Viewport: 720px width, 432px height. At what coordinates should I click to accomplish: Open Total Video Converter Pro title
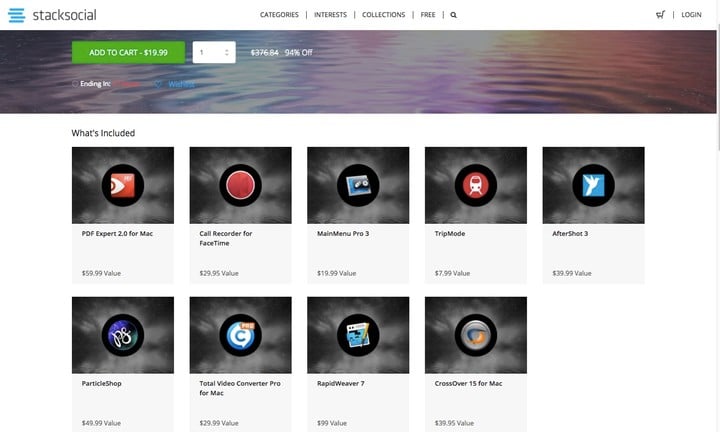[x=240, y=388]
